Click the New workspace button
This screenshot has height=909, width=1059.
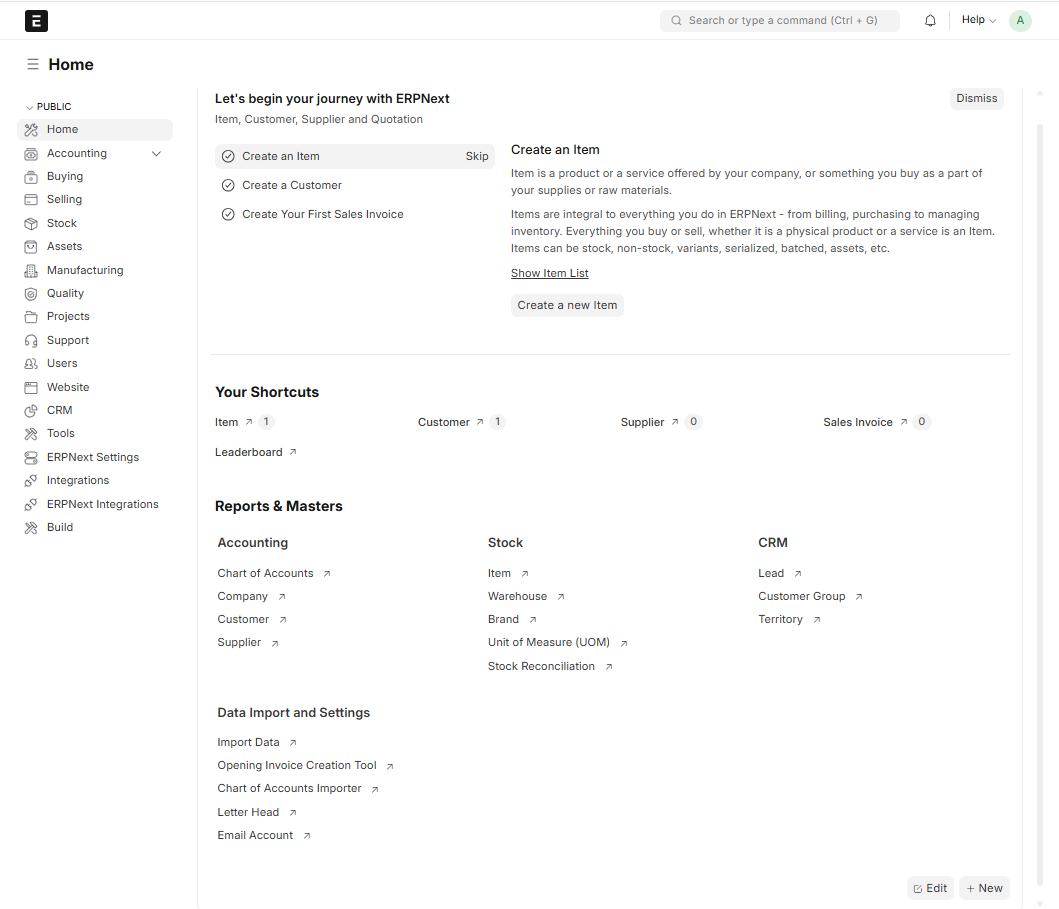[984, 889]
